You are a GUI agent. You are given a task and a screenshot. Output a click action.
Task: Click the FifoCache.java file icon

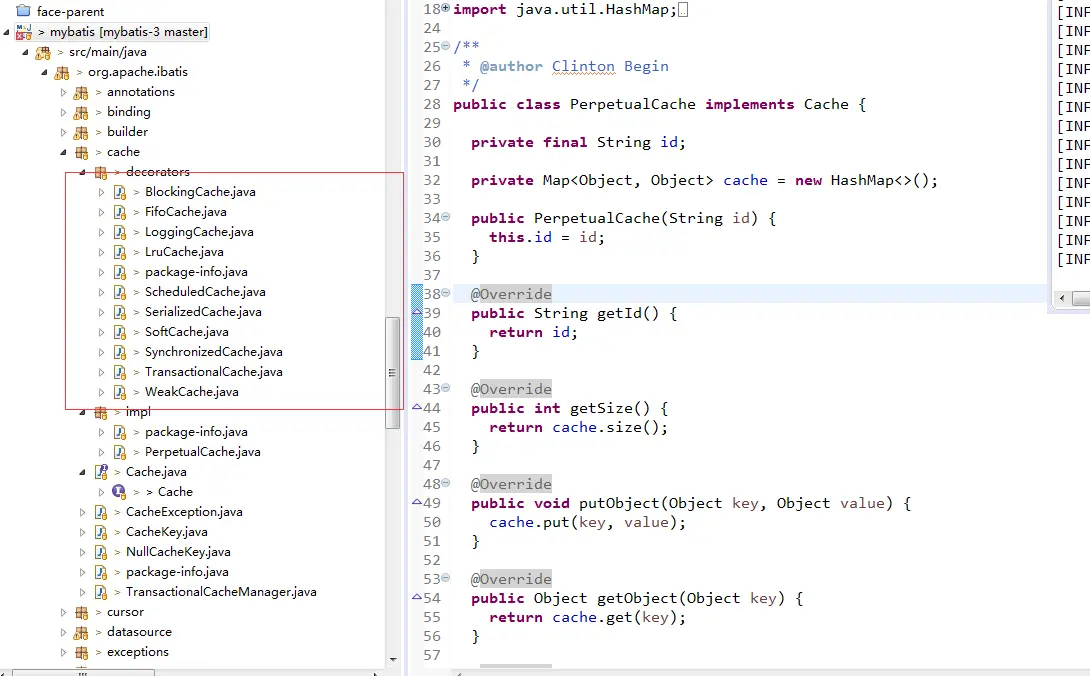click(x=120, y=212)
